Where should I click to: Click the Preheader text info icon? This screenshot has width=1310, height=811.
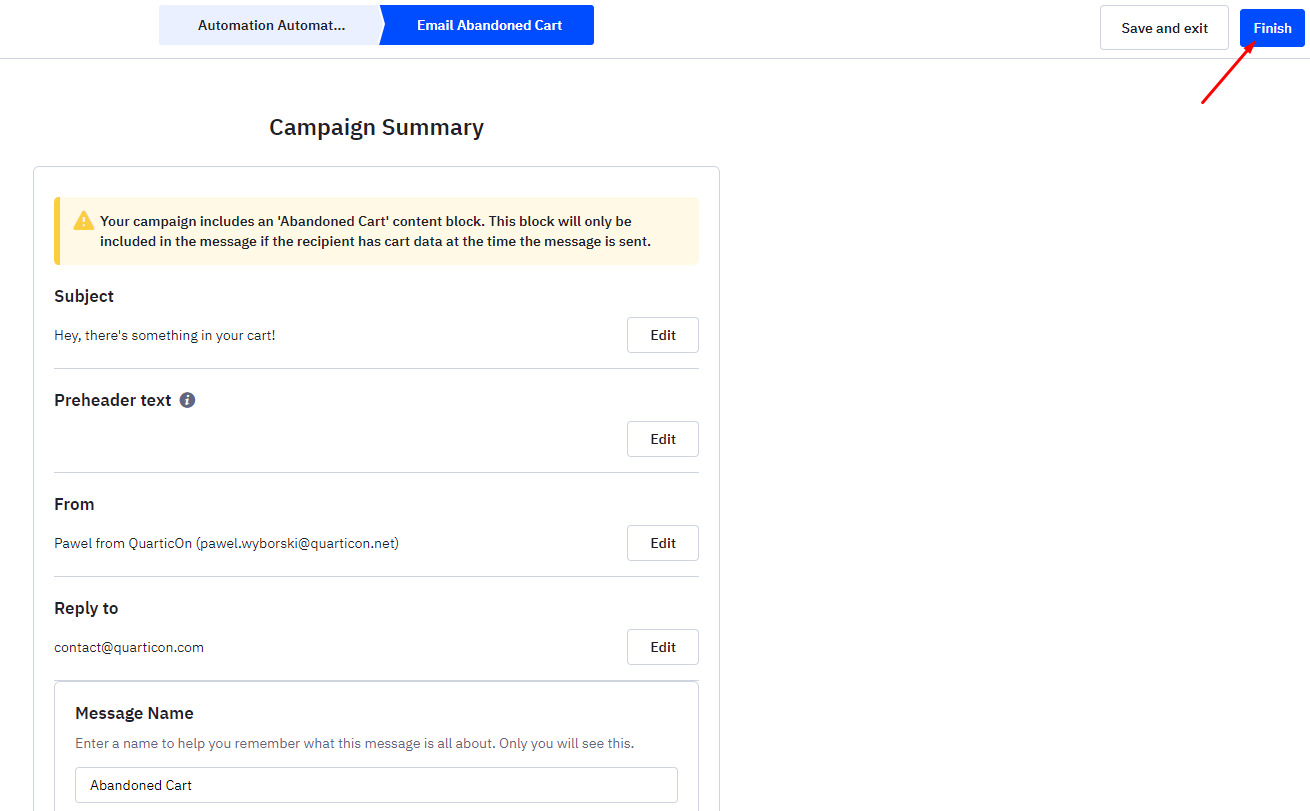click(187, 400)
